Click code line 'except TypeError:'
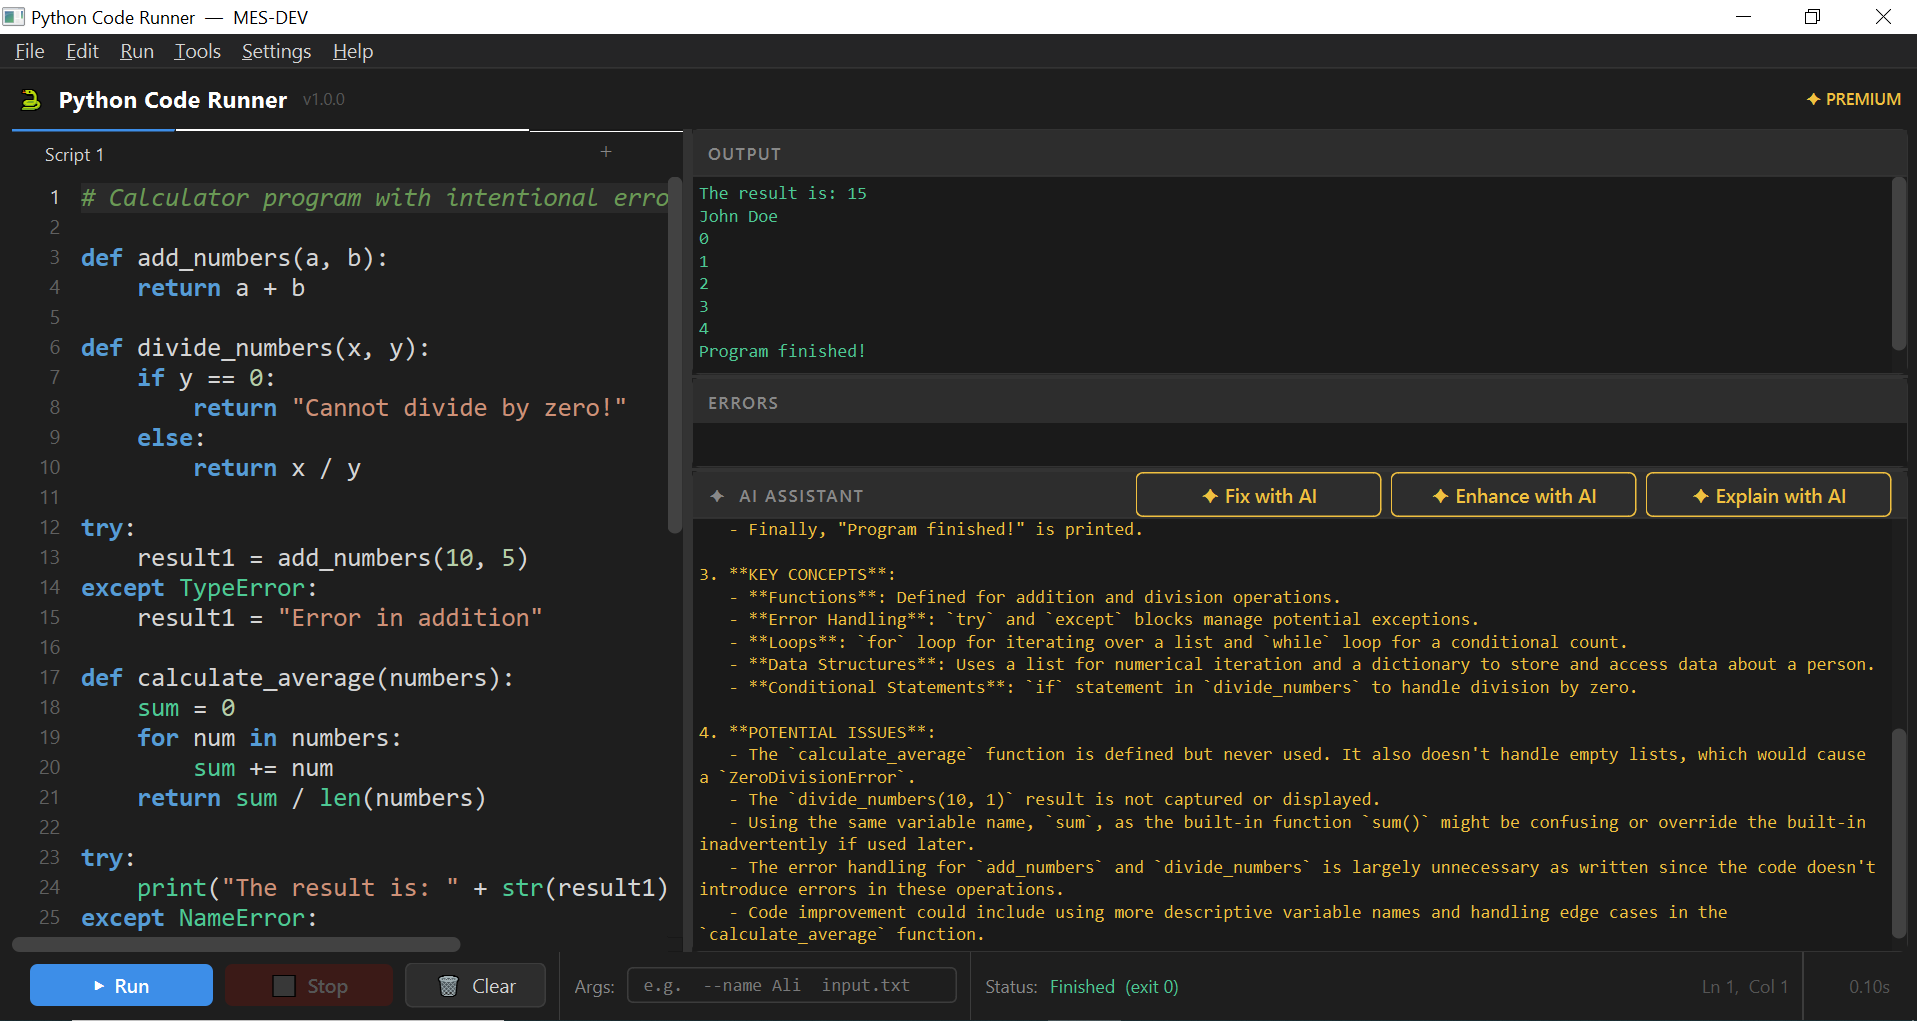This screenshot has height=1021, width=1917. pos(199,588)
